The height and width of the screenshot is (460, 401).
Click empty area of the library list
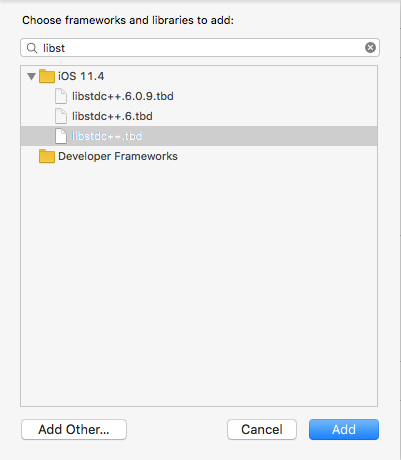[199, 283]
